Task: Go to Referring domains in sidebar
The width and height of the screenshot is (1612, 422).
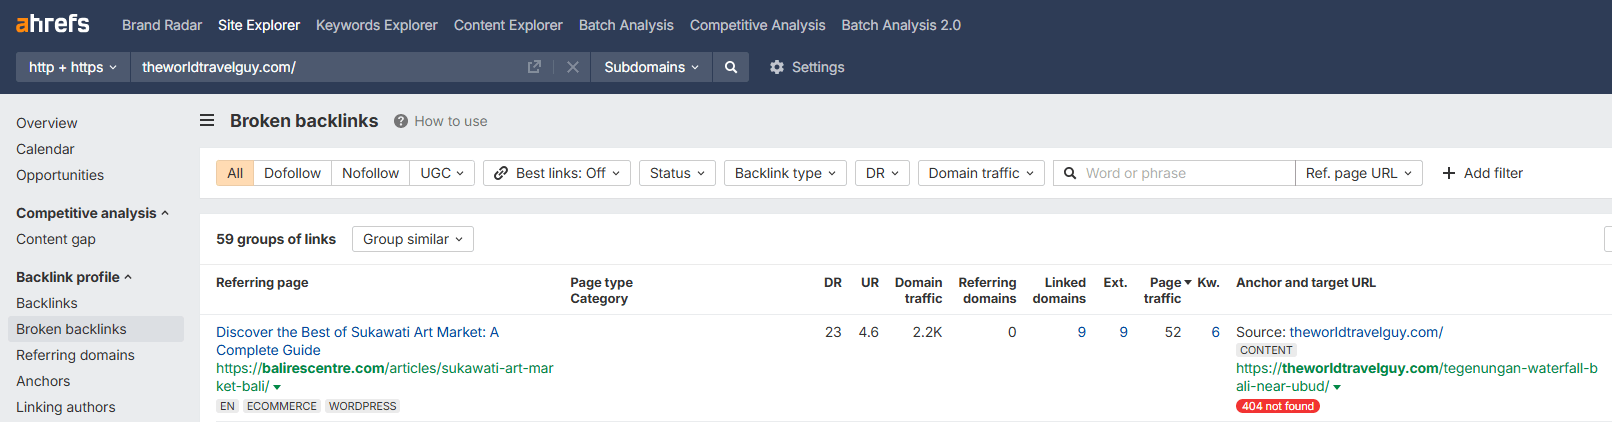Action: click(75, 355)
